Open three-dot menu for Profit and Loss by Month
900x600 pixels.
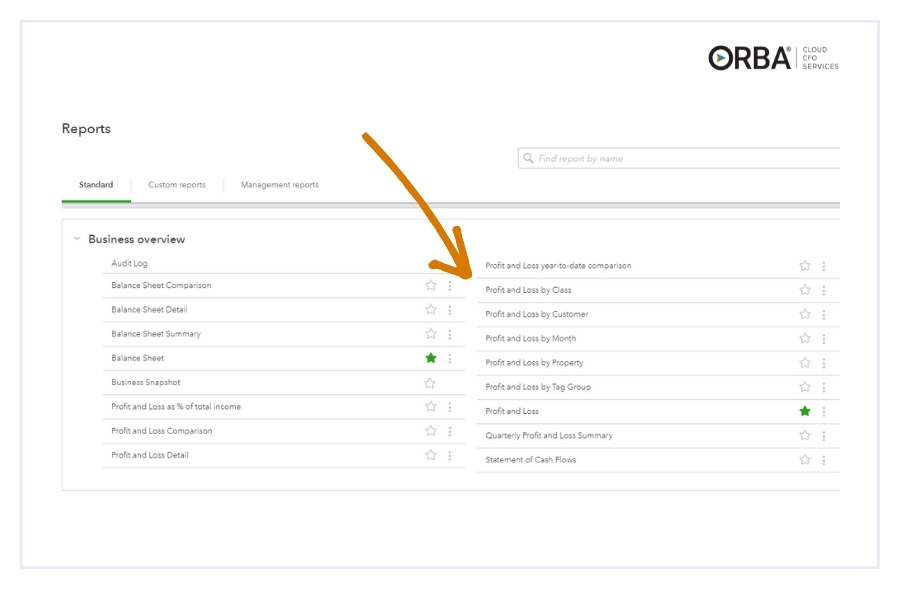[x=824, y=339]
